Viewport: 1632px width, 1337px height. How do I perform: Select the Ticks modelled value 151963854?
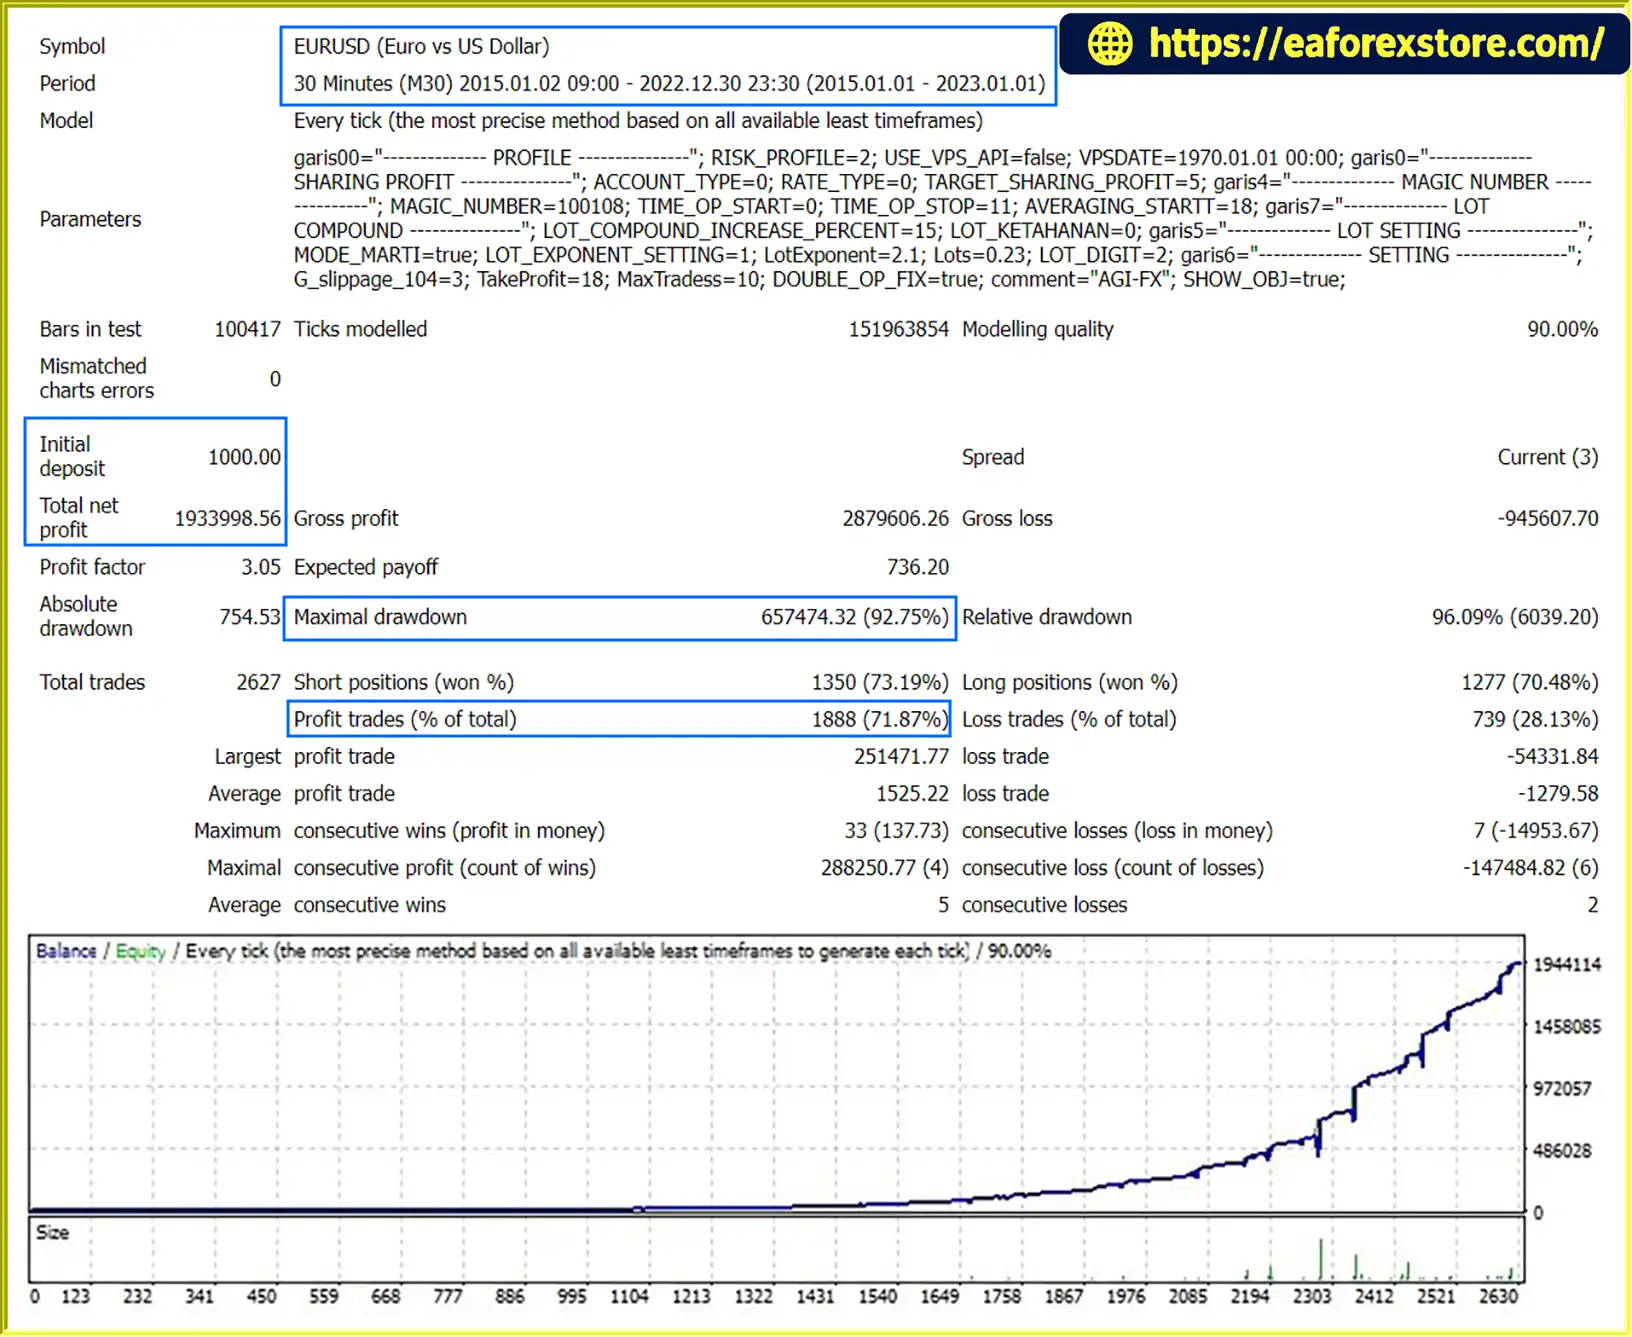pos(898,329)
